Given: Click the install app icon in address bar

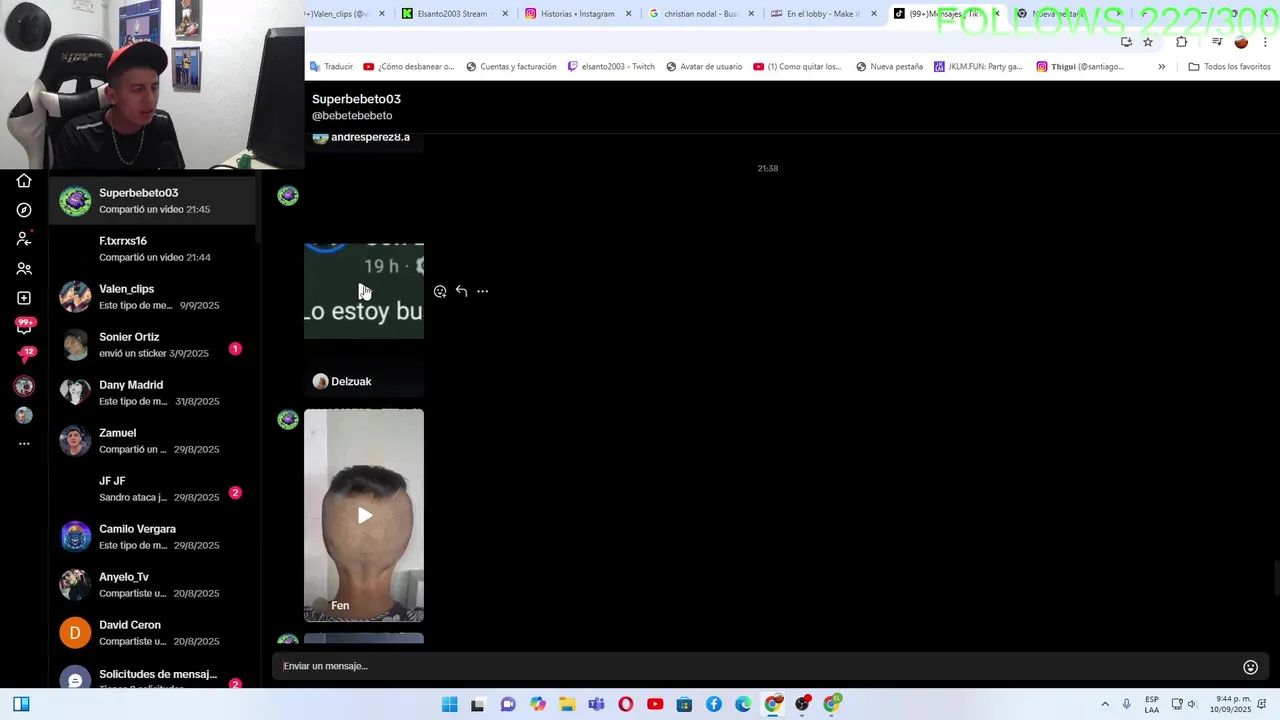Looking at the screenshot, I should (x=1126, y=42).
